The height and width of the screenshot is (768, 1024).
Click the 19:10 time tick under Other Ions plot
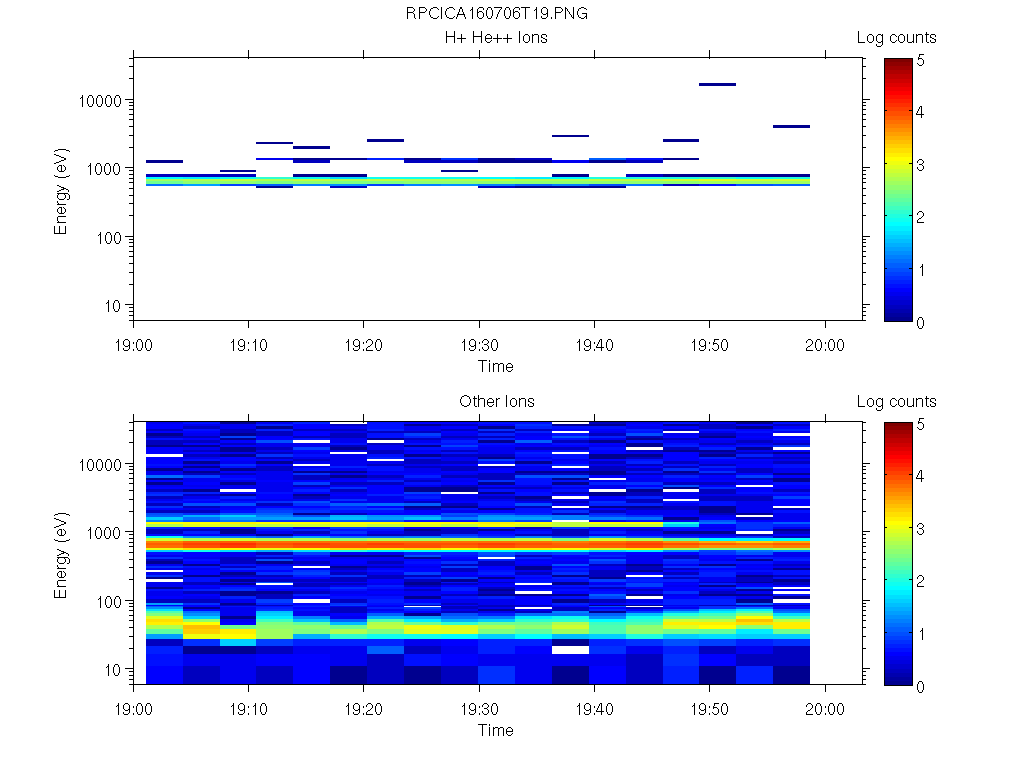point(249,709)
